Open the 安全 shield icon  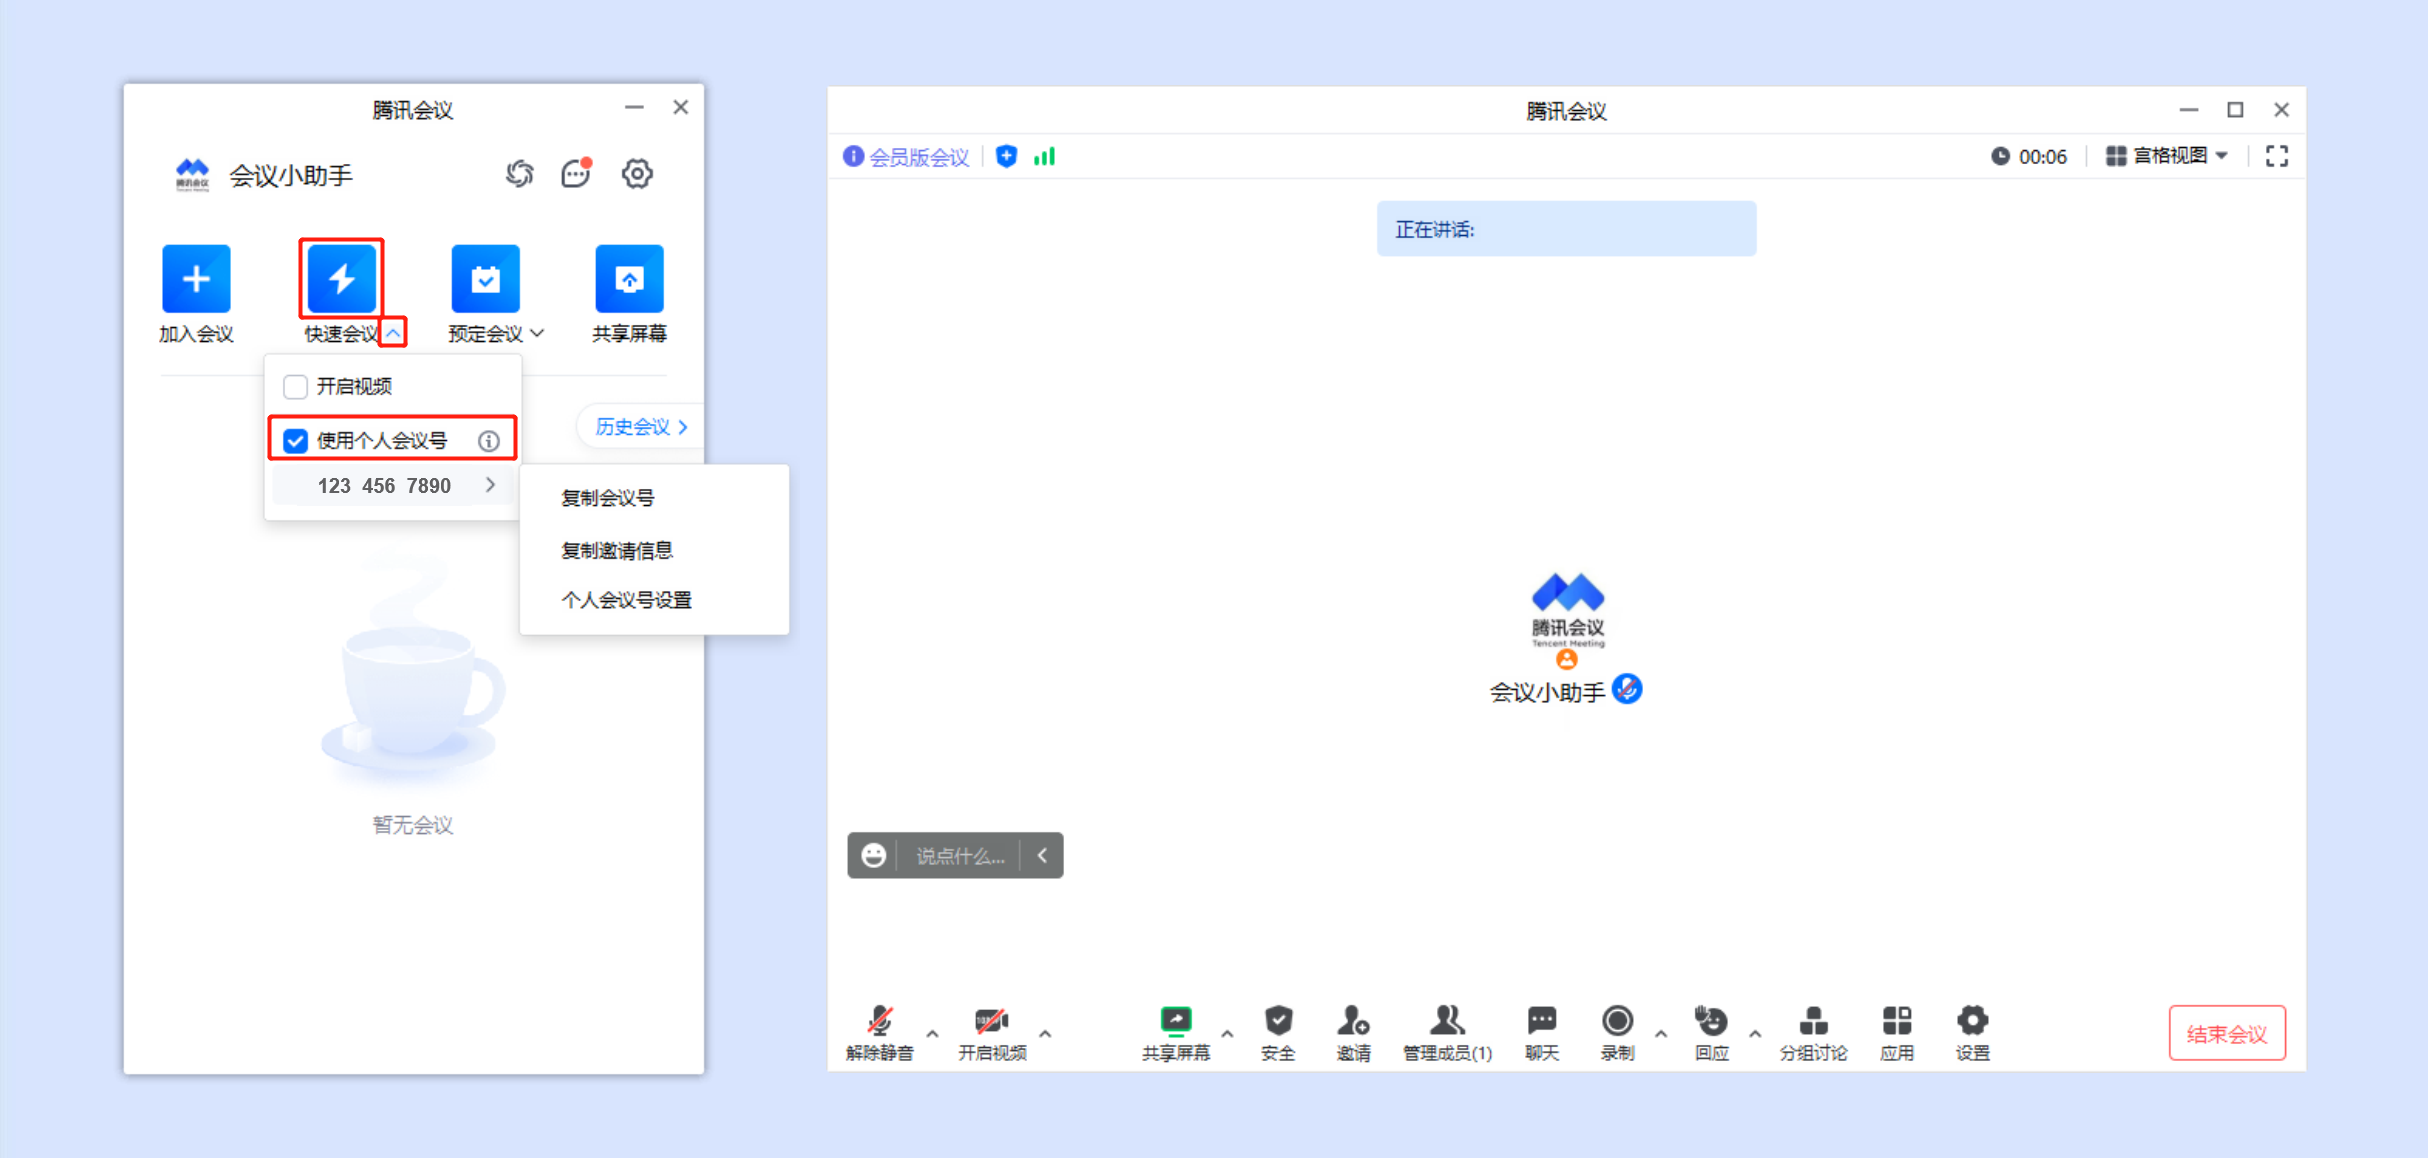coord(1278,1020)
